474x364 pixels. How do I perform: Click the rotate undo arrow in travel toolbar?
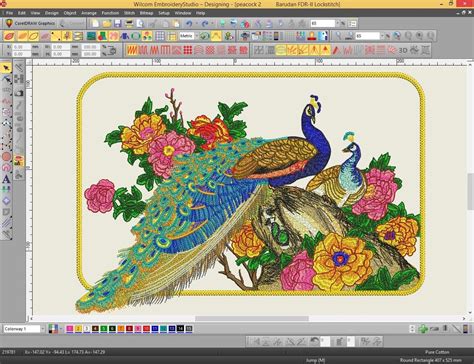[x=314, y=341]
